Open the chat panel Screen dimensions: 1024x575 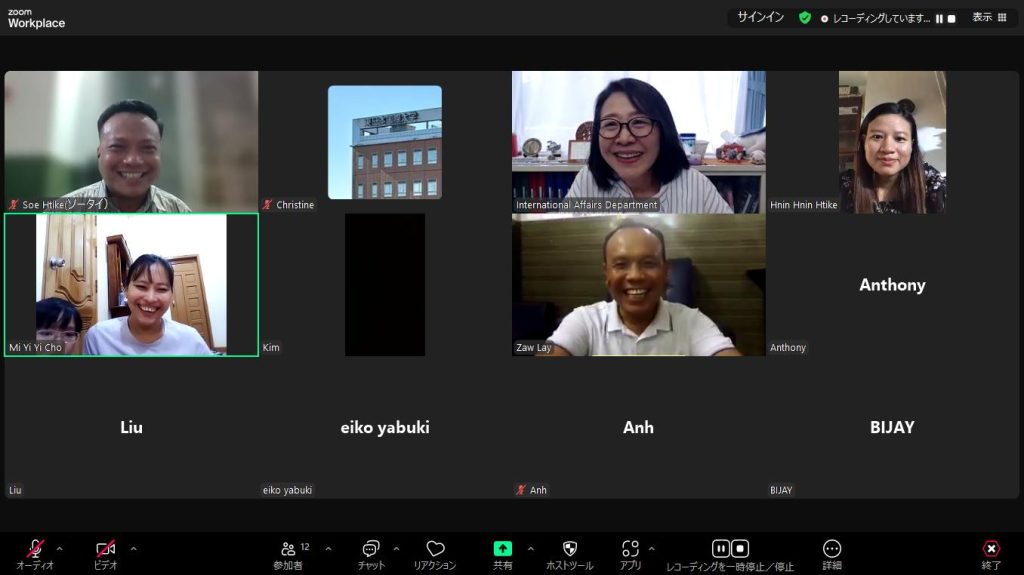click(x=371, y=549)
